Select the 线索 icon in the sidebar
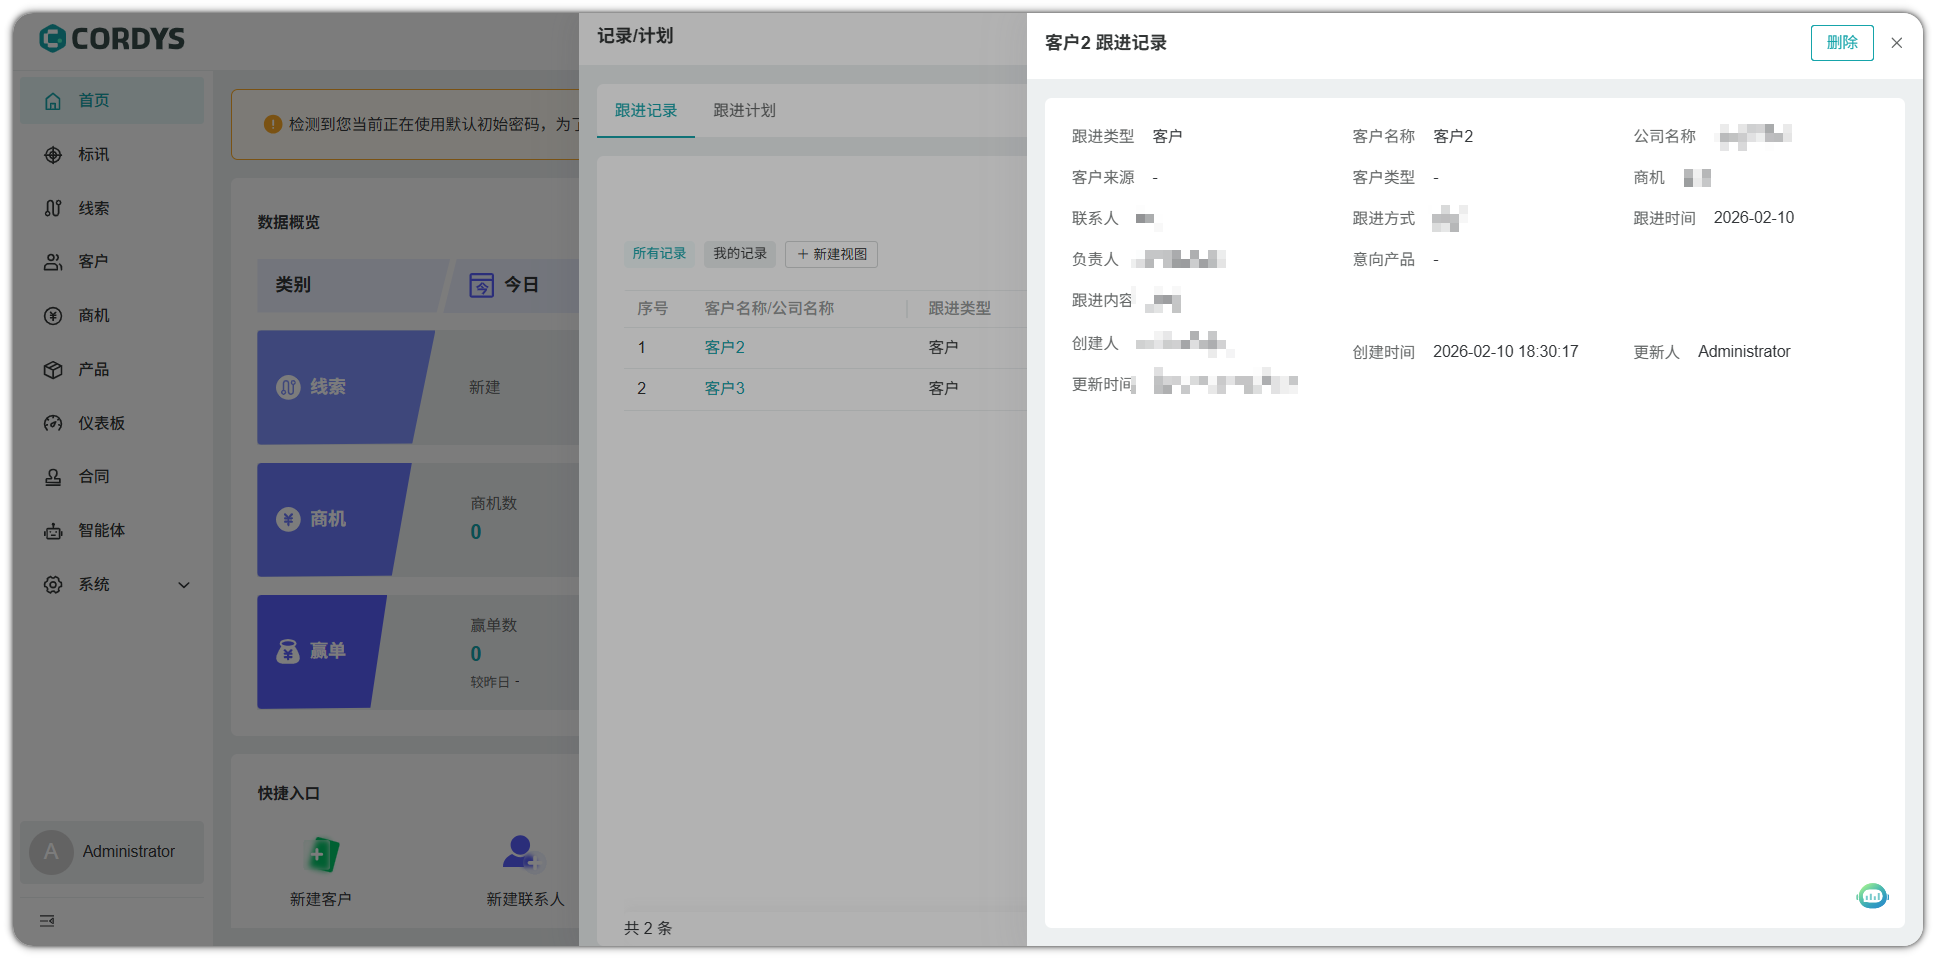 [52, 208]
